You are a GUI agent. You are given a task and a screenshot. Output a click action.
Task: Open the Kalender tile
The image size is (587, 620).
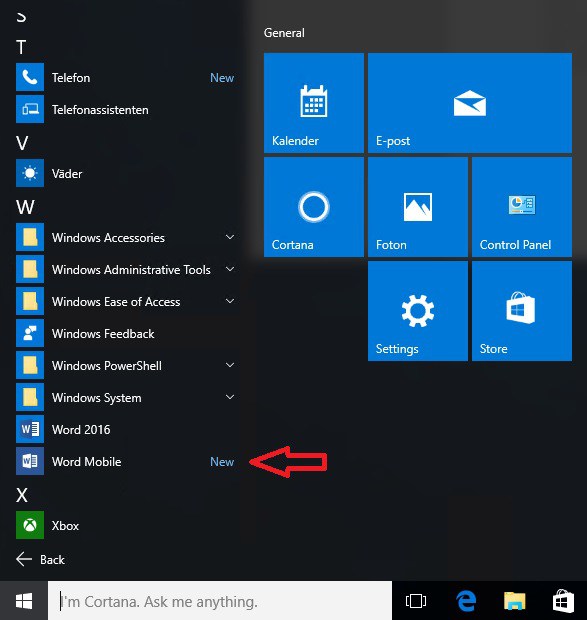tap(314, 103)
